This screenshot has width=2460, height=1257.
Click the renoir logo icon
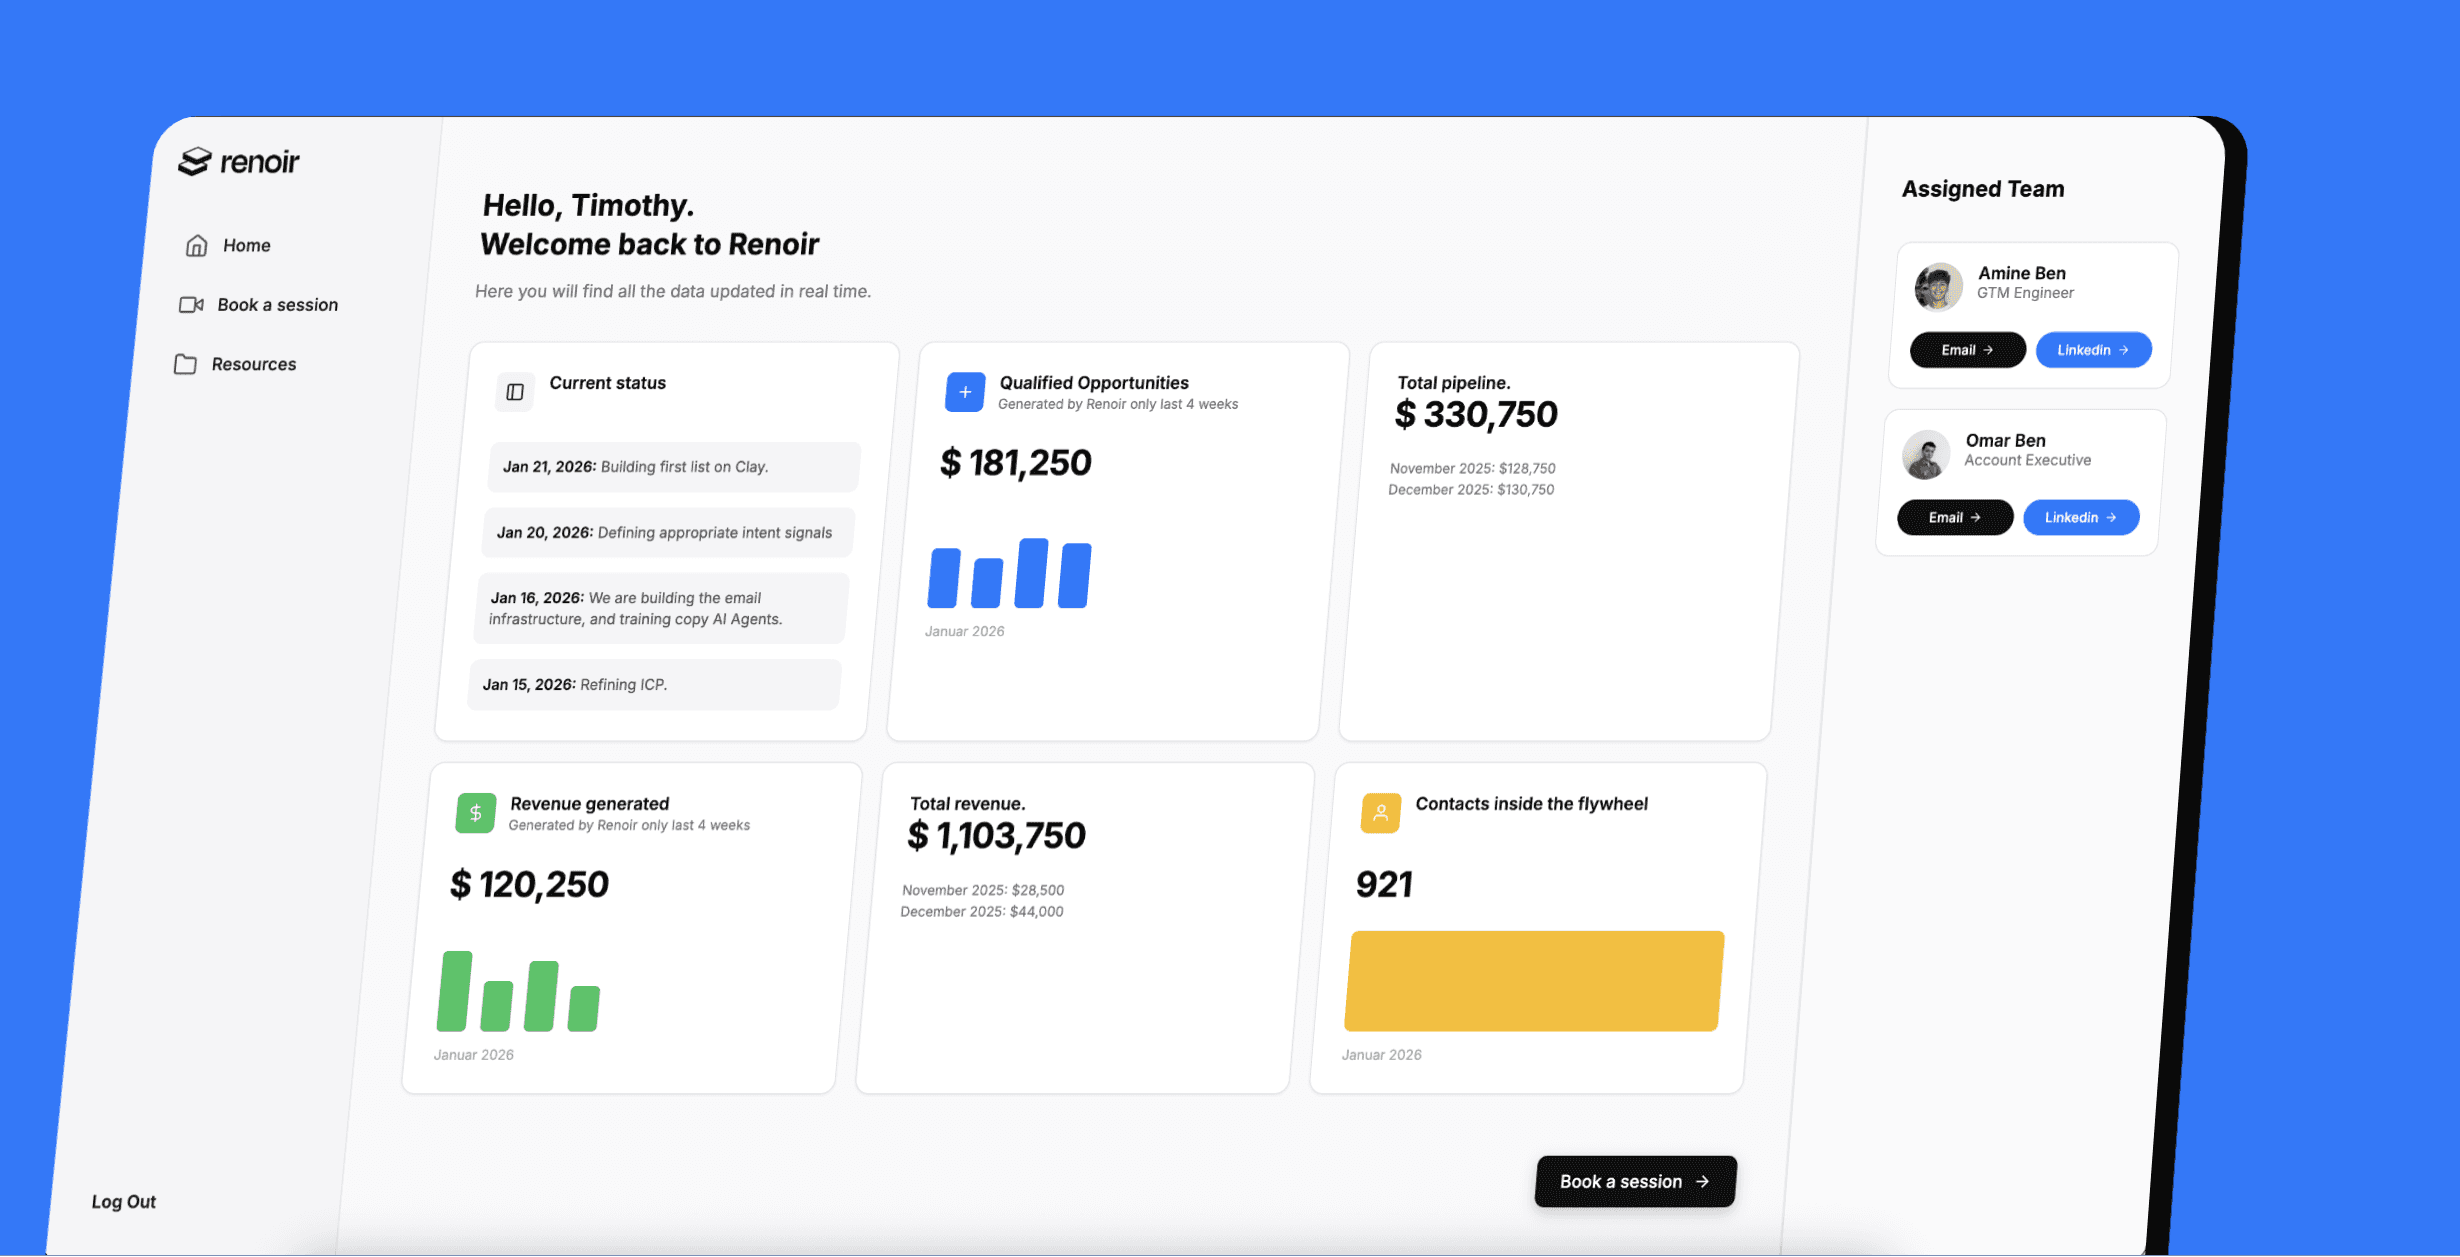(x=195, y=161)
